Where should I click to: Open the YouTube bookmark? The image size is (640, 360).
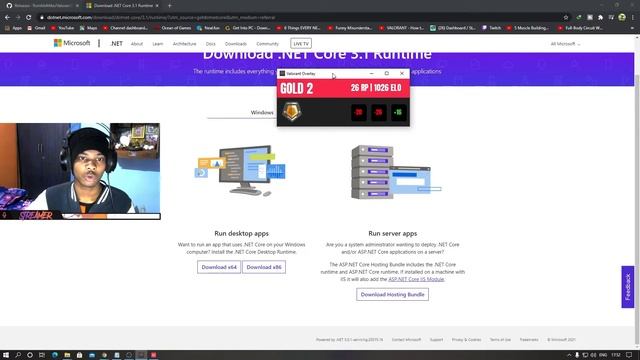pyautogui.click(x=62, y=28)
